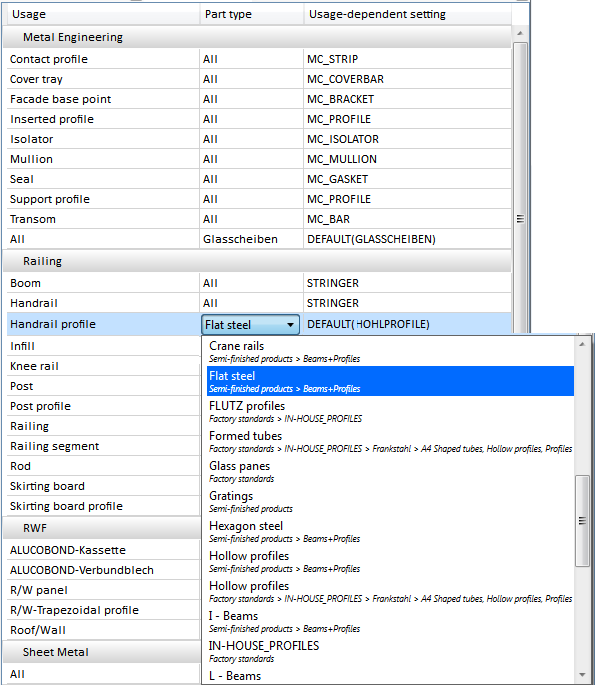The height and width of the screenshot is (685, 595).
Task: Select the R/W-Trapezoidal profile row
Action: click(x=103, y=610)
